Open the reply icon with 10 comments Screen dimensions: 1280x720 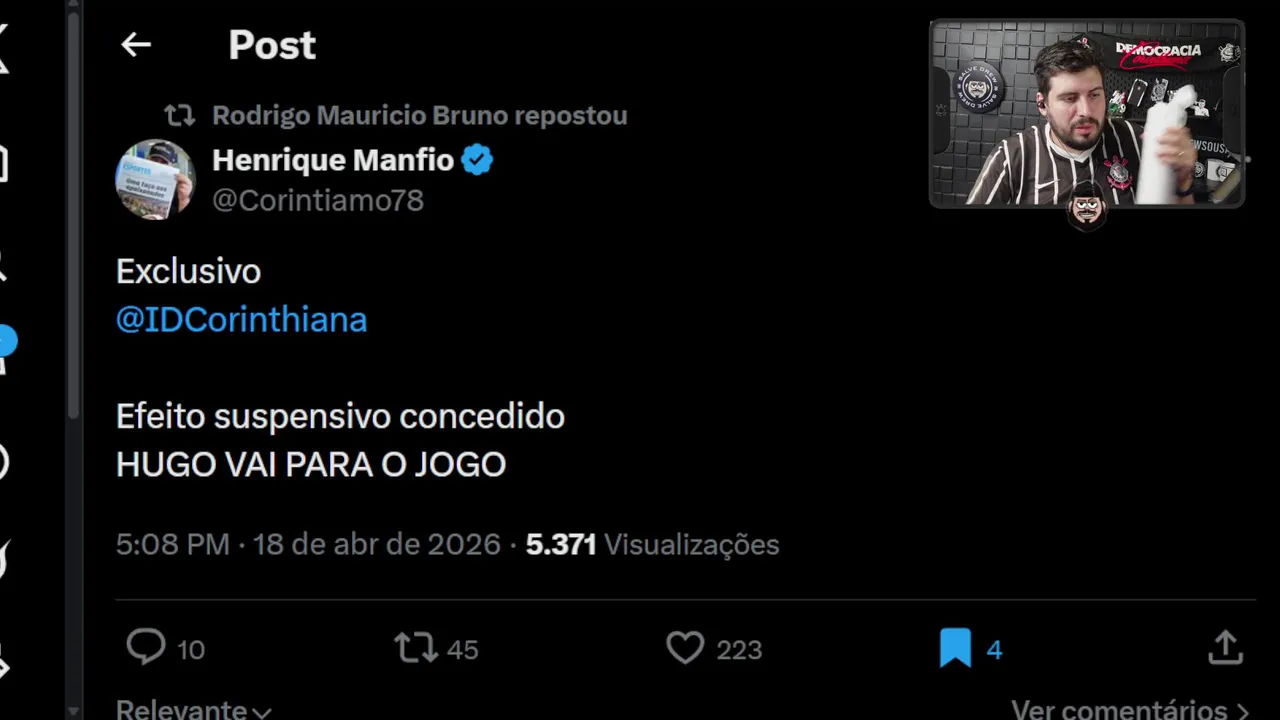tap(146, 648)
